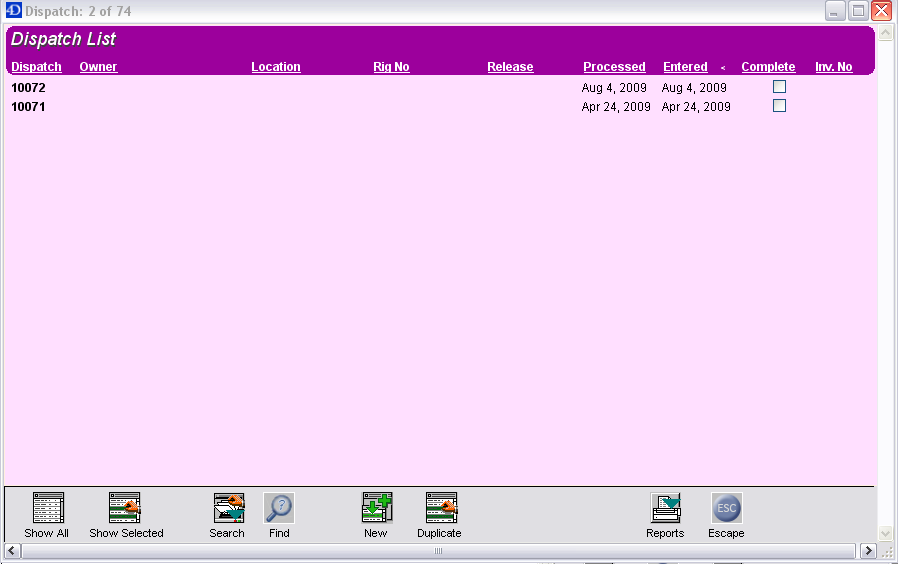Duplicate the selected dispatch

[440, 508]
